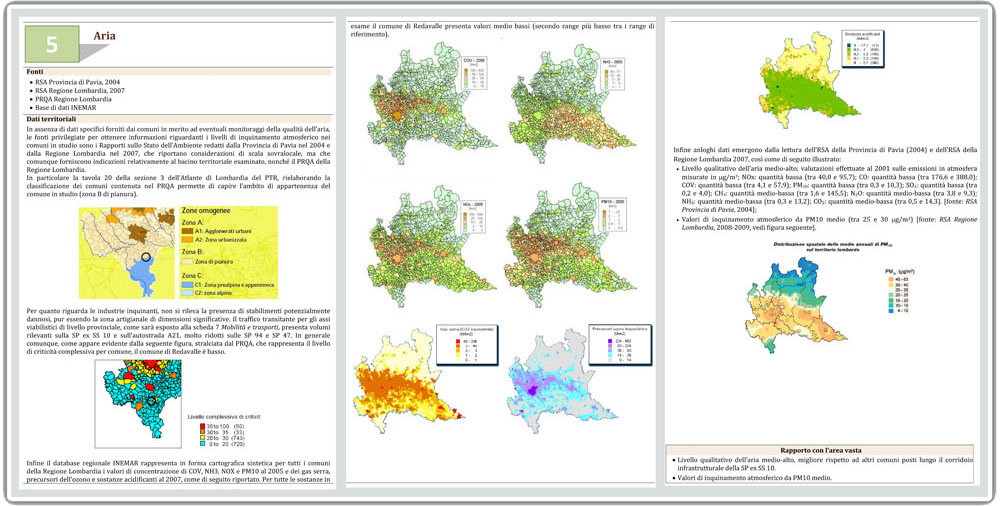Open the cyan overall criticality level map
The height and width of the screenshot is (507, 1000).
pyautogui.click(x=138, y=404)
